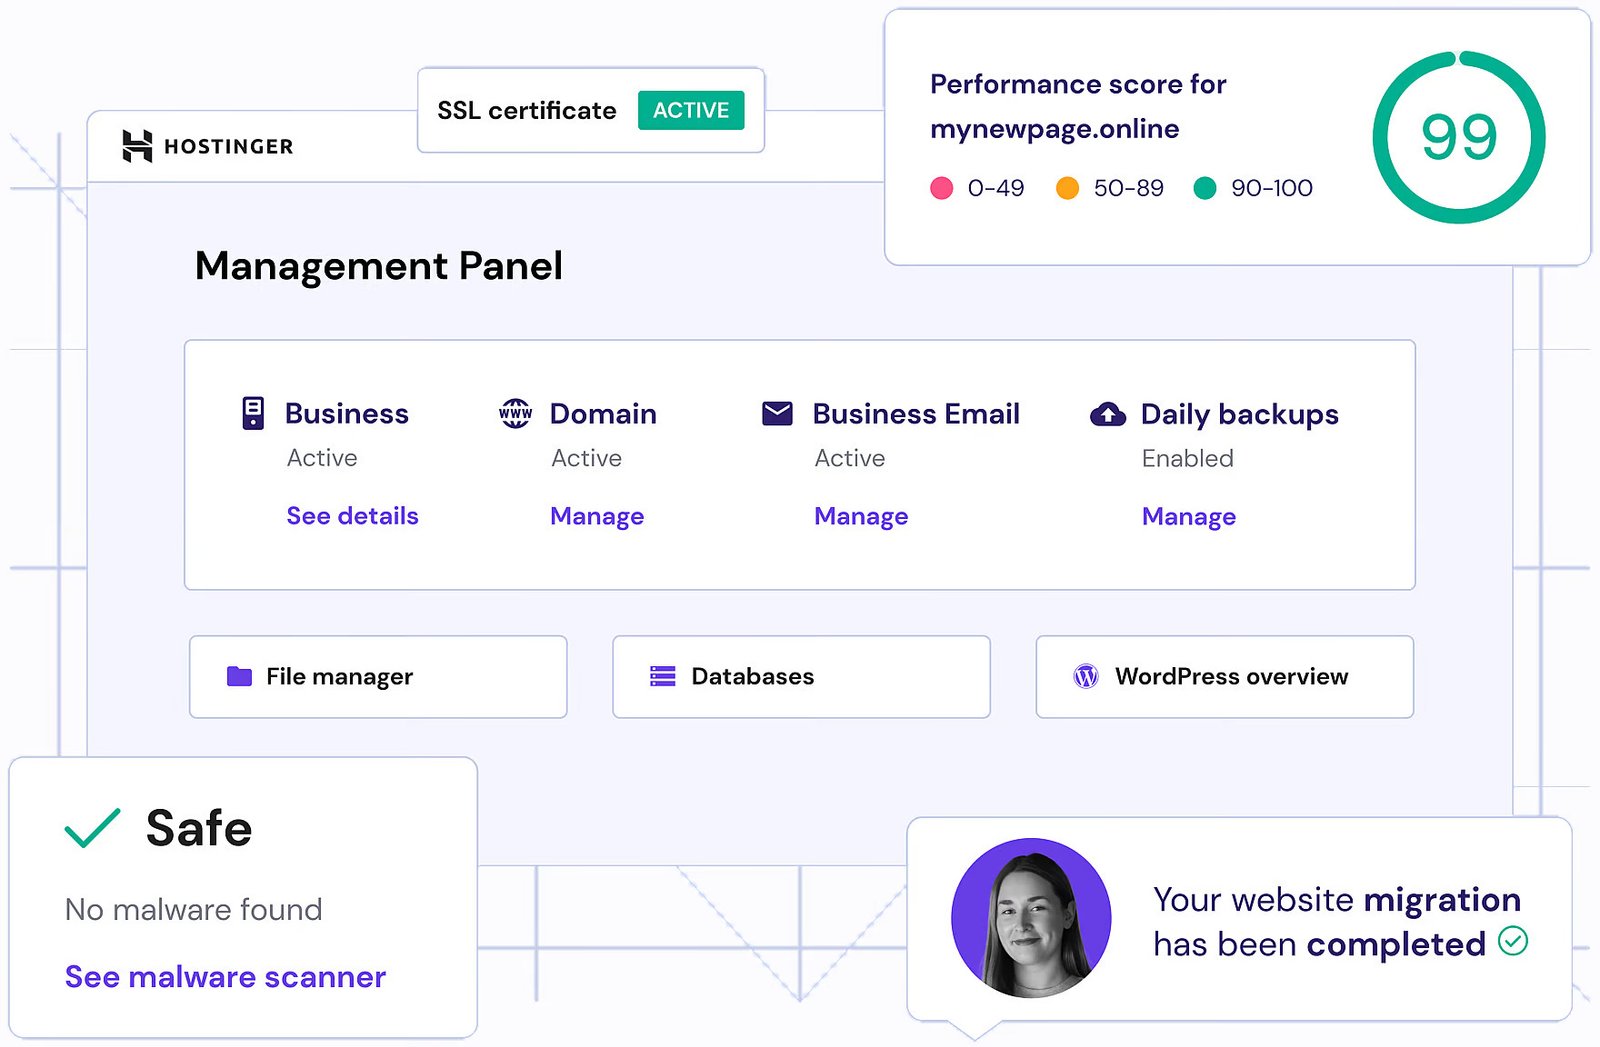The width and height of the screenshot is (1600, 1047).
Task: Click the Databases list icon
Action: 662,677
